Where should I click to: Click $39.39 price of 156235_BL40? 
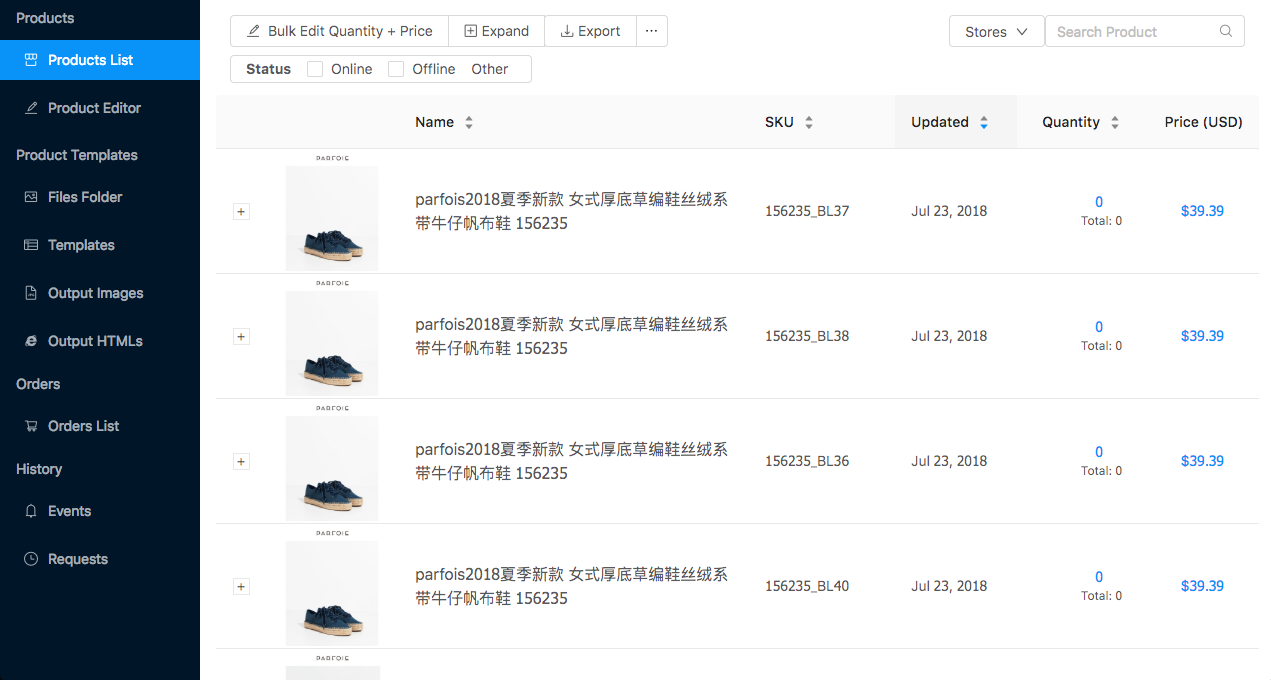point(1202,586)
